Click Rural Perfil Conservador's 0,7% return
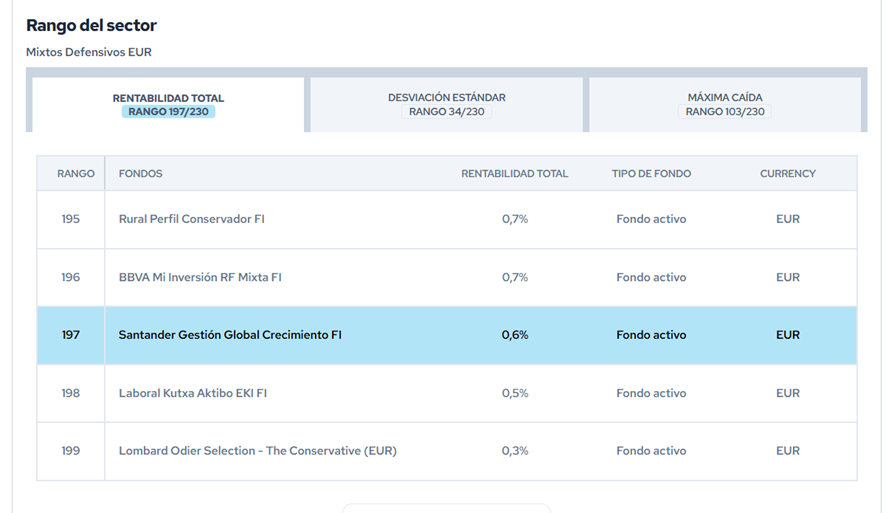 (x=515, y=219)
